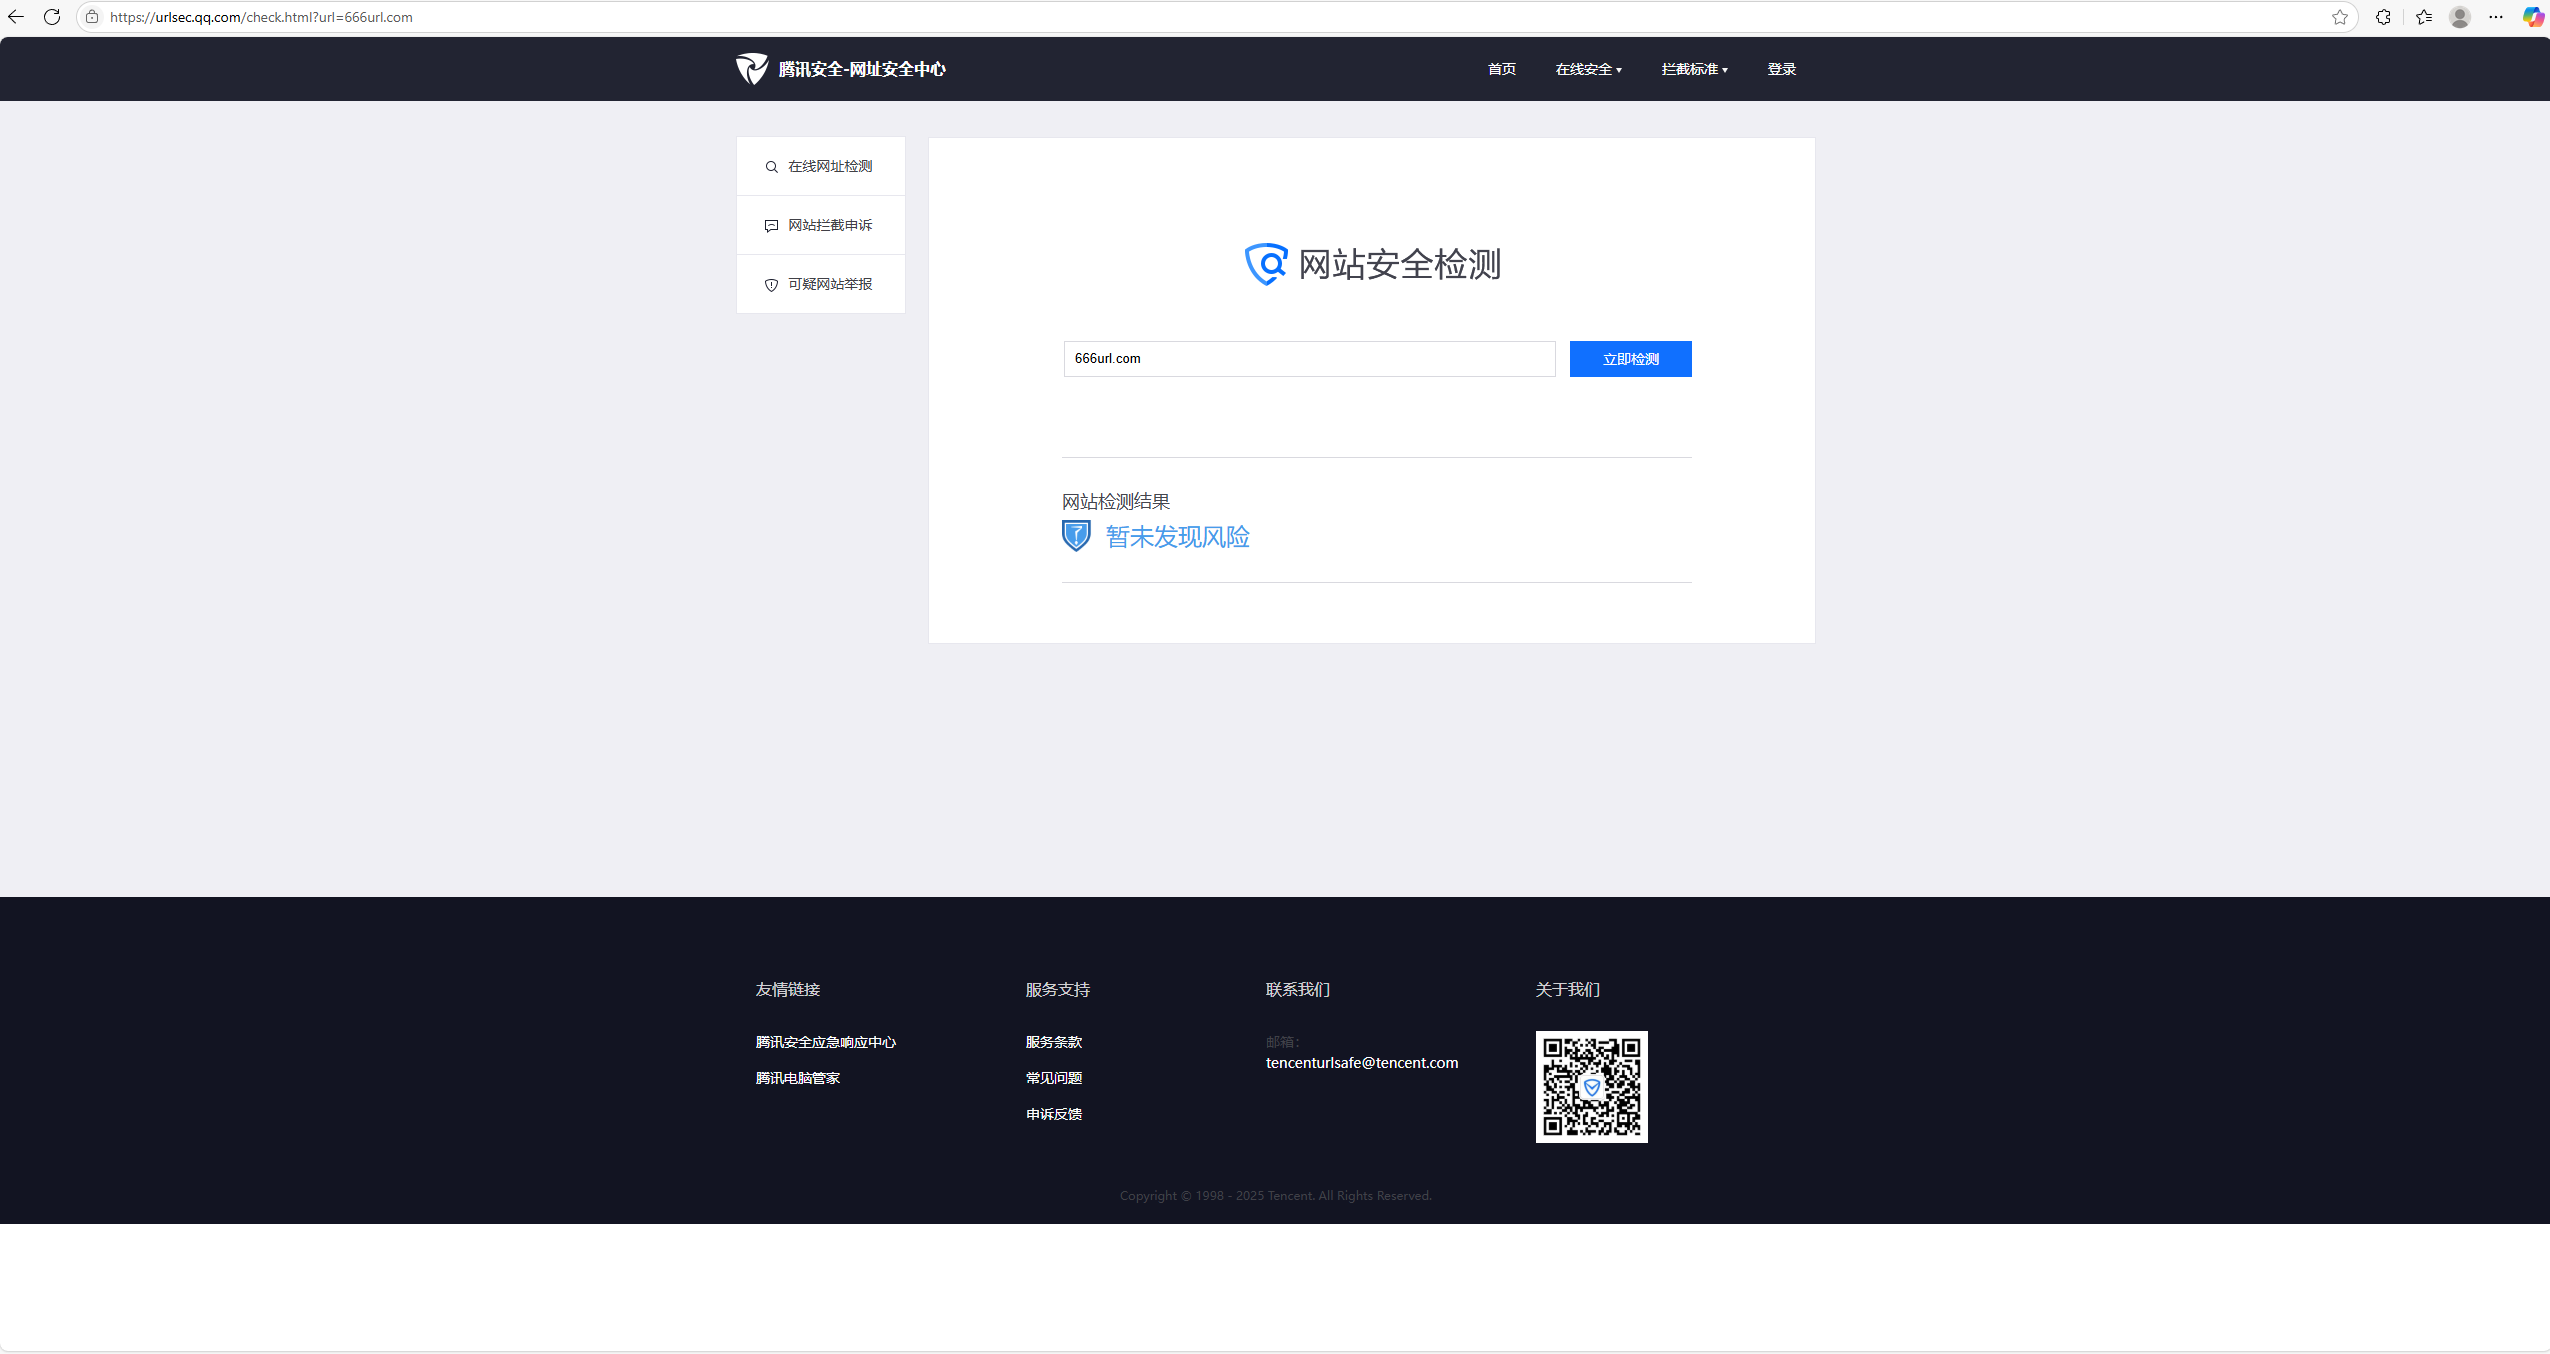Reload the page with refresh icon
The height and width of the screenshot is (1354, 2550).
pyautogui.click(x=52, y=17)
